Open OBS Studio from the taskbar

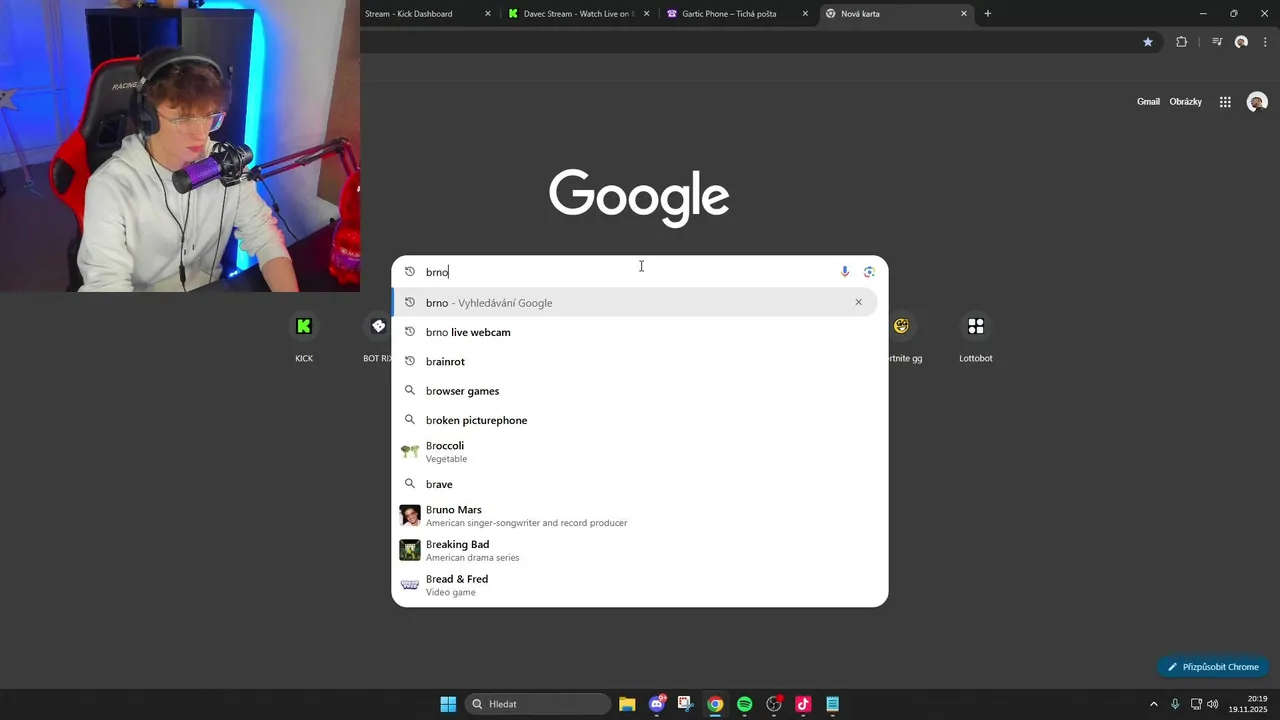click(774, 704)
